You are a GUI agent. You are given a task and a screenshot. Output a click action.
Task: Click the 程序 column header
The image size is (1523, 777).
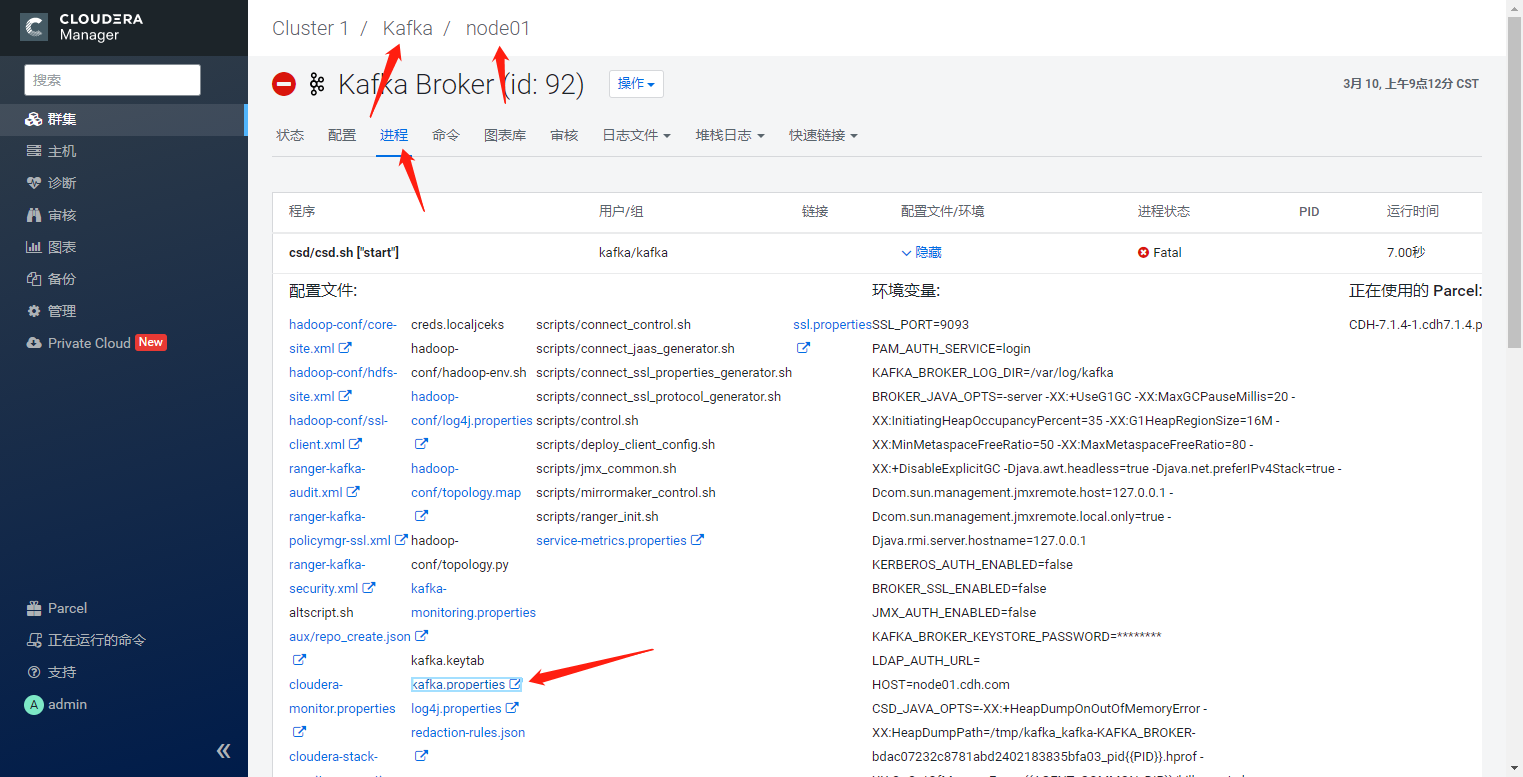302,212
